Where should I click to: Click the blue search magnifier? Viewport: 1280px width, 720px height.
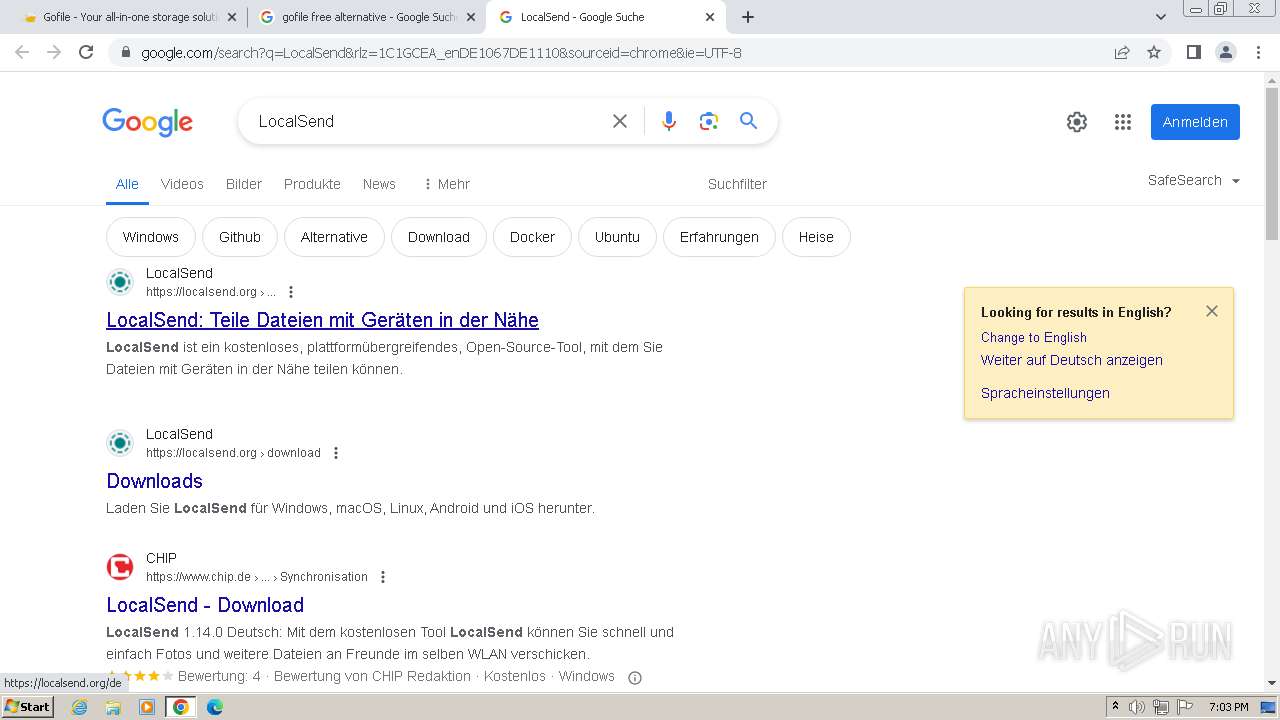(x=748, y=121)
